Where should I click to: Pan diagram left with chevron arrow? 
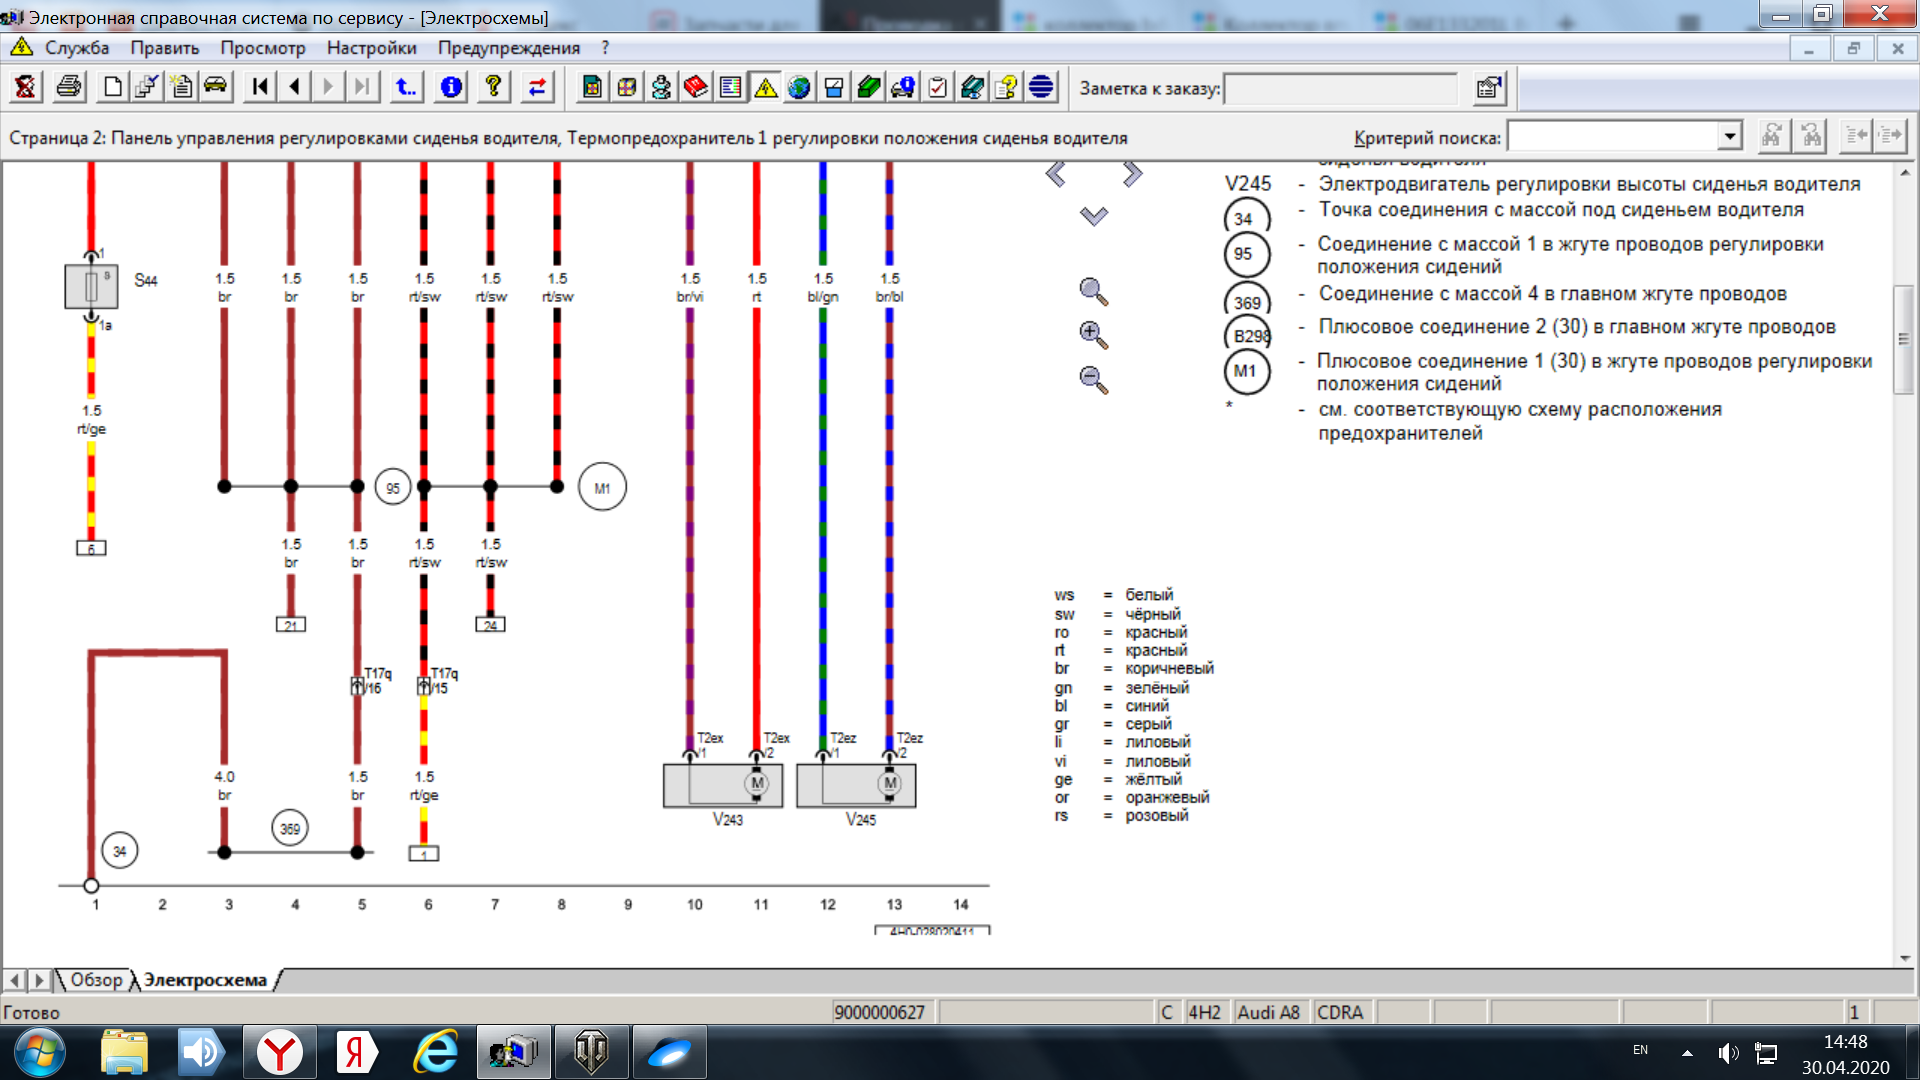point(1056,174)
